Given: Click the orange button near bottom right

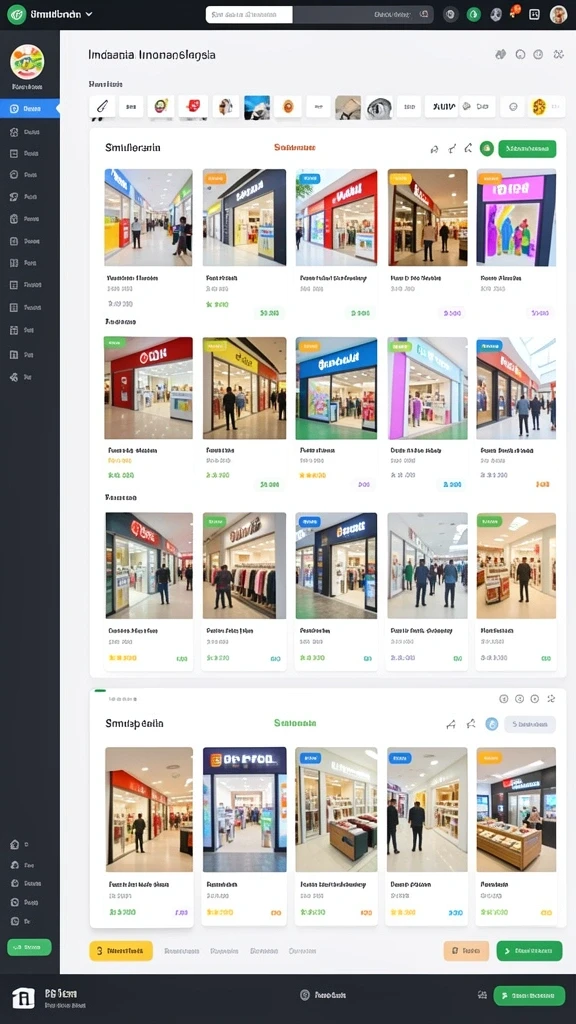Looking at the screenshot, I should coord(466,951).
